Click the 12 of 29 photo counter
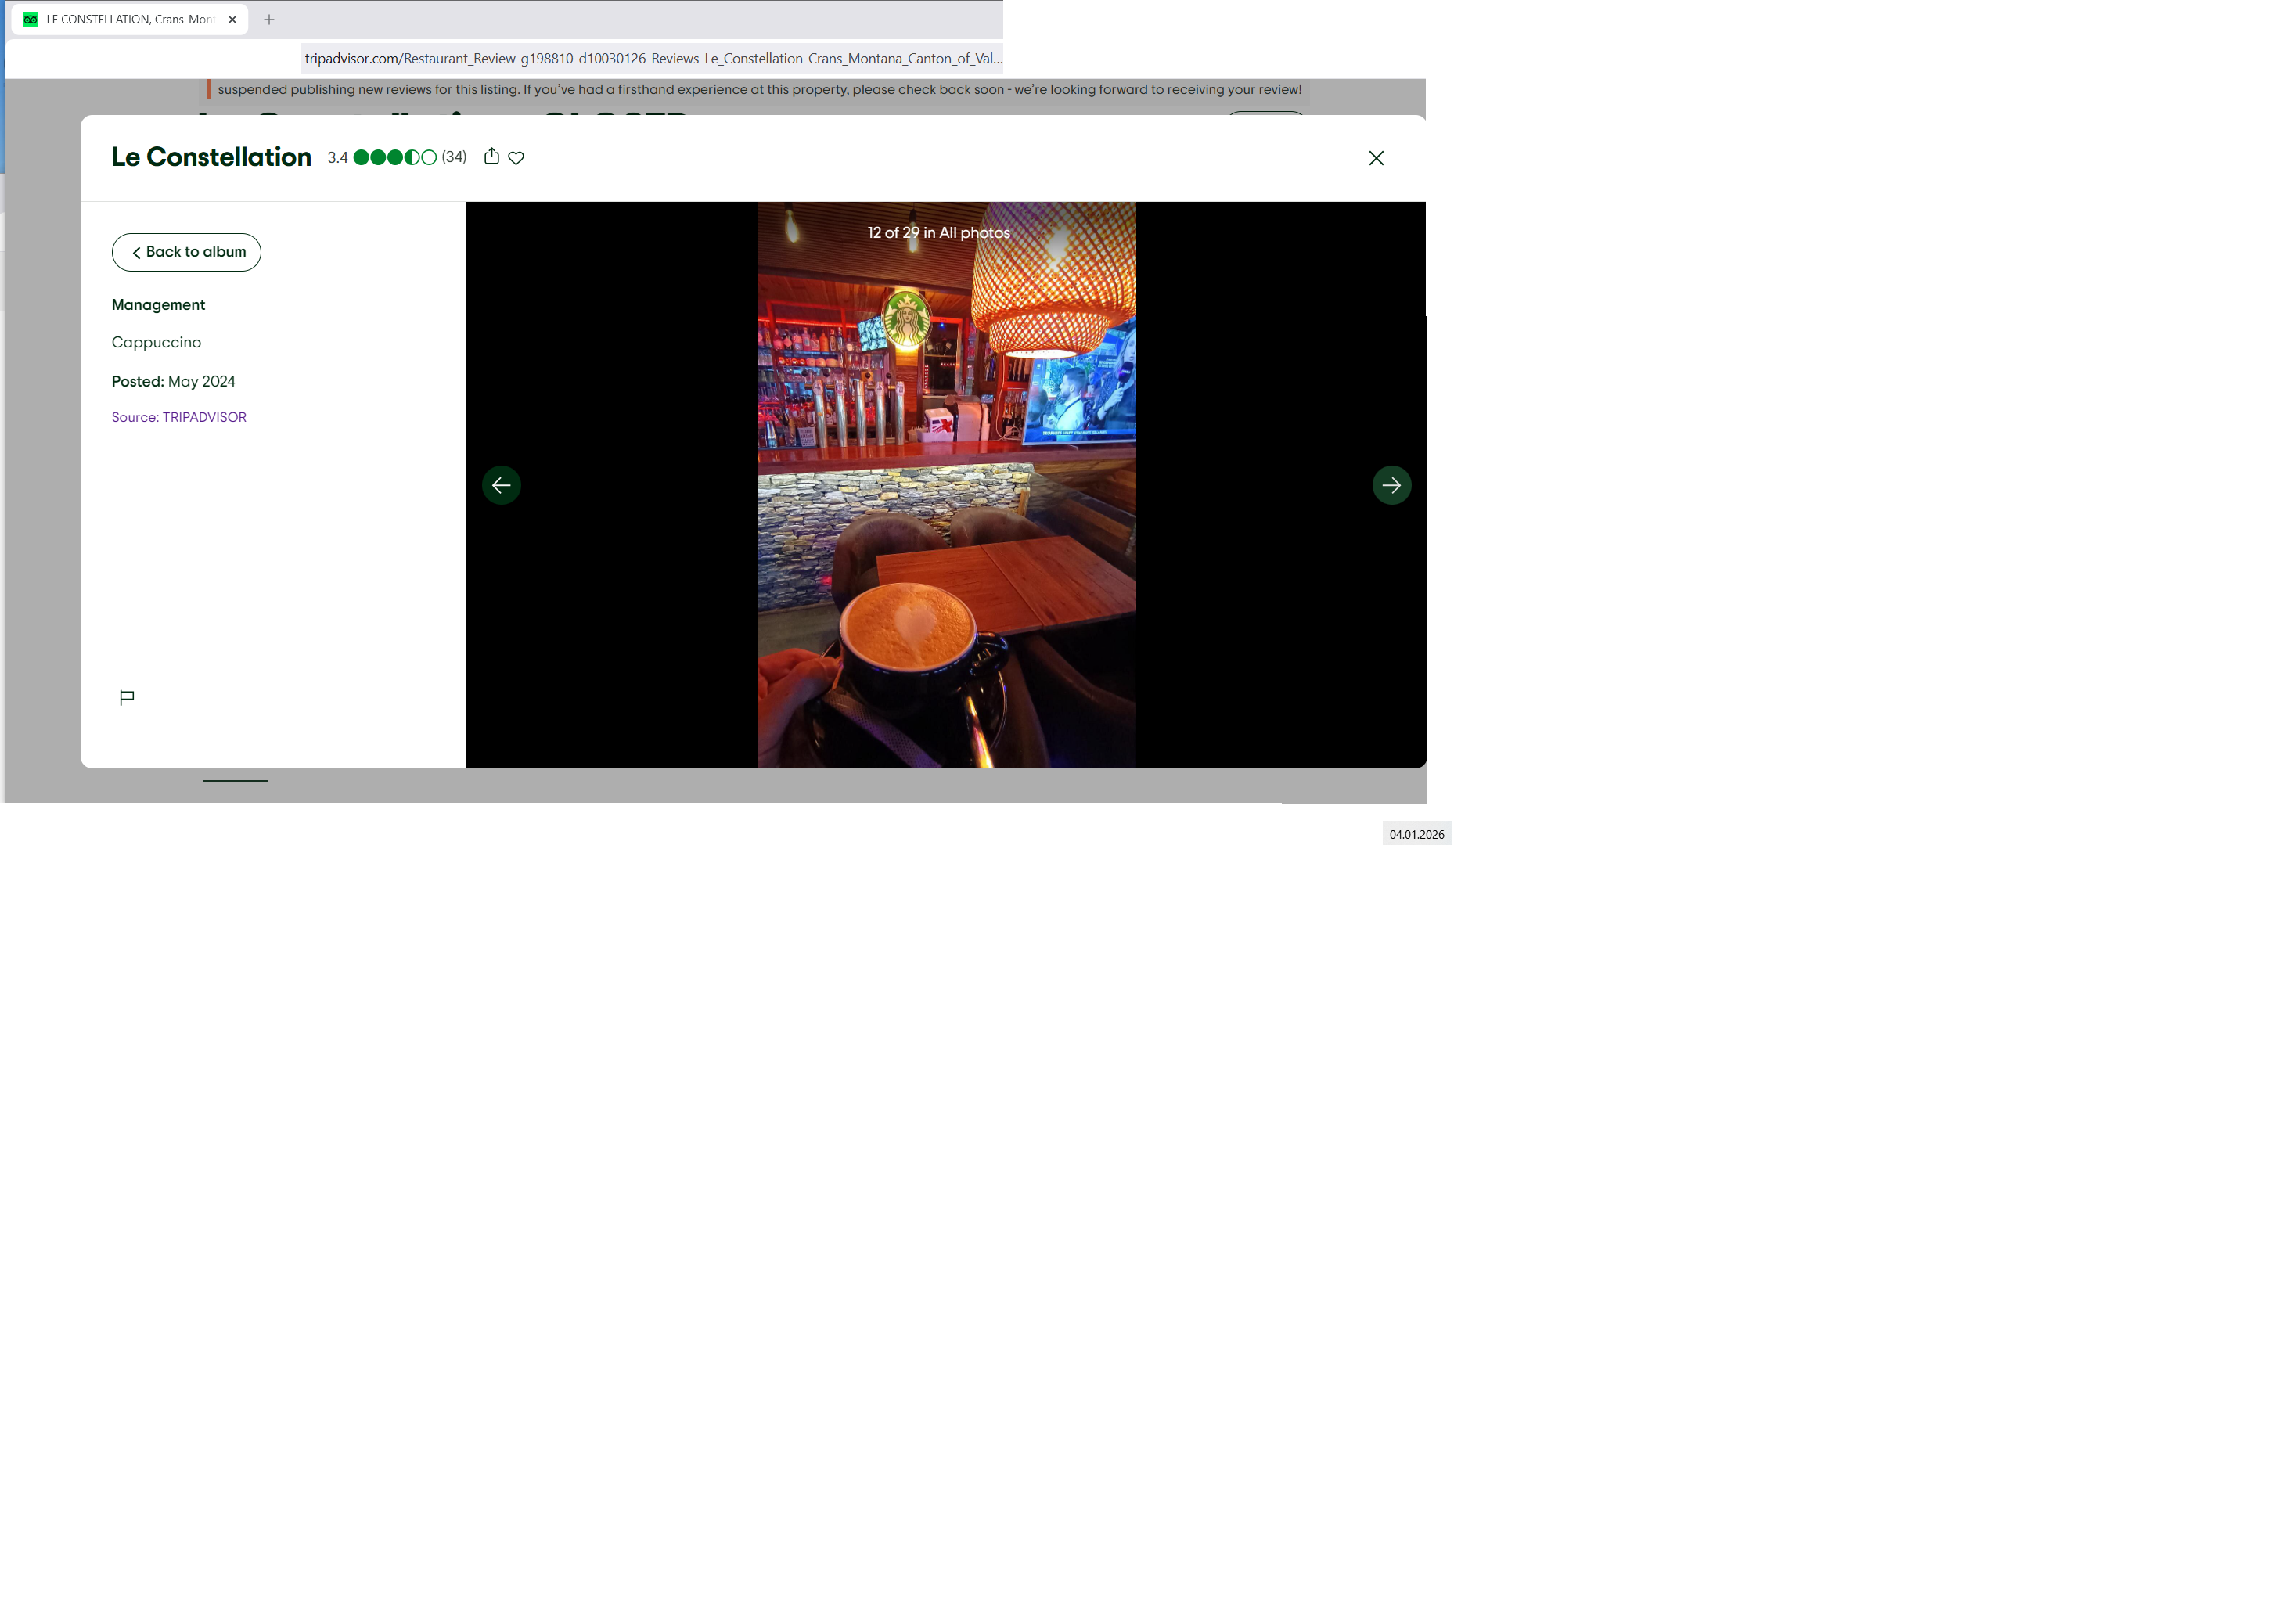 (938, 232)
